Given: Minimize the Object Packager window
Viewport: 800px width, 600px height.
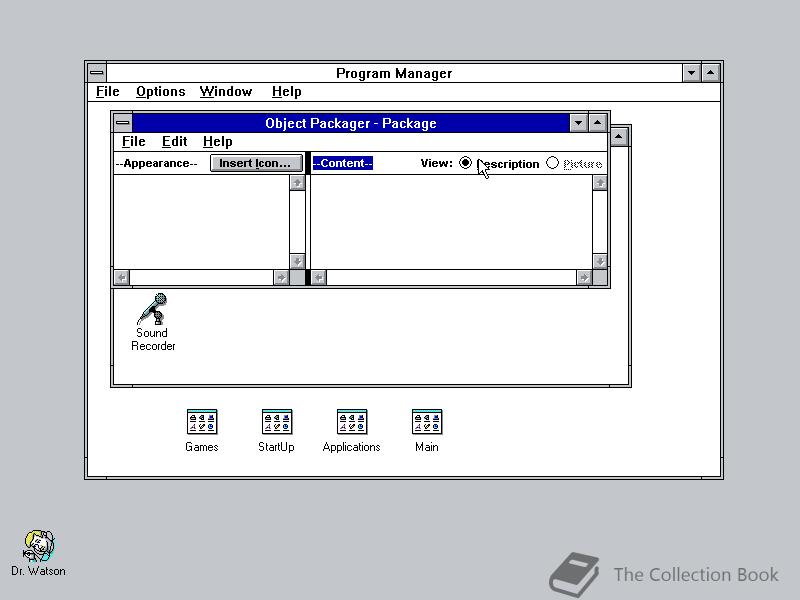Looking at the screenshot, I should click(578, 123).
